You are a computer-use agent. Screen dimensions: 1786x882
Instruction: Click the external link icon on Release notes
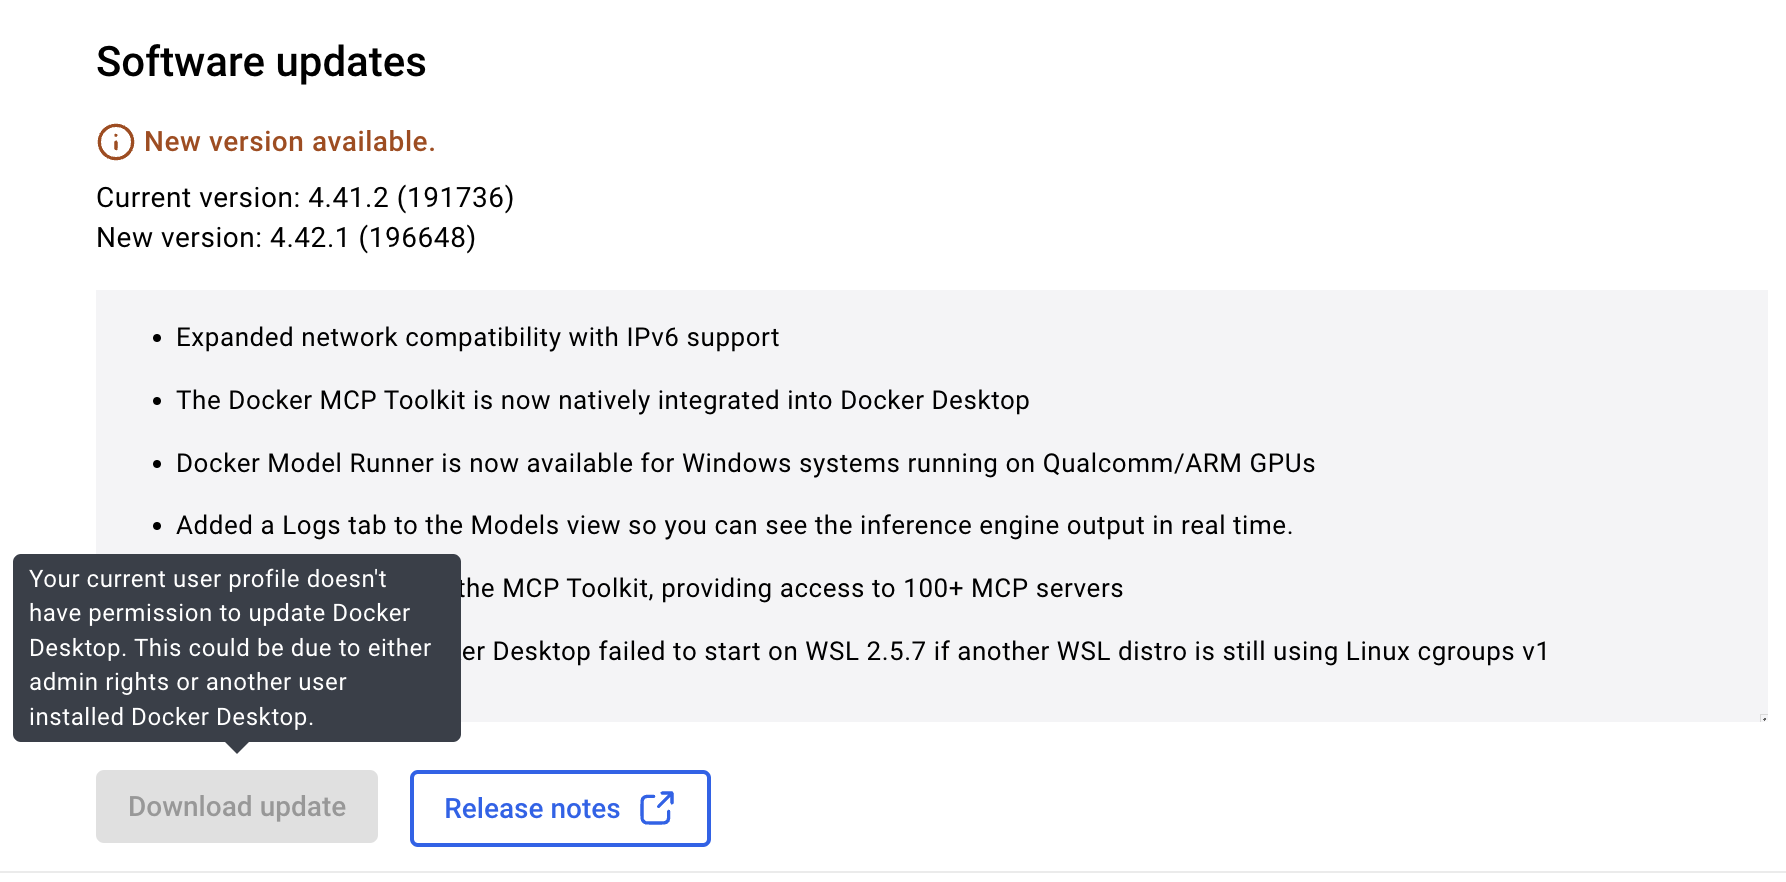coord(657,808)
